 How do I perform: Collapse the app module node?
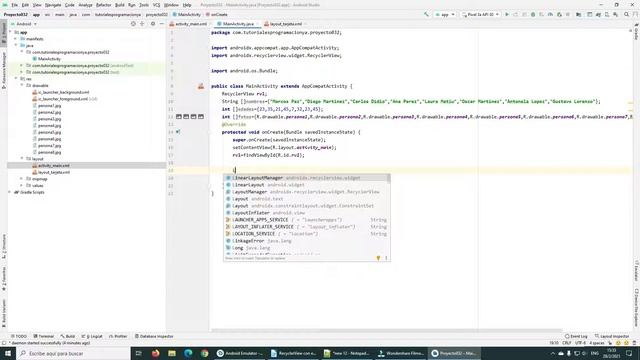10,32
